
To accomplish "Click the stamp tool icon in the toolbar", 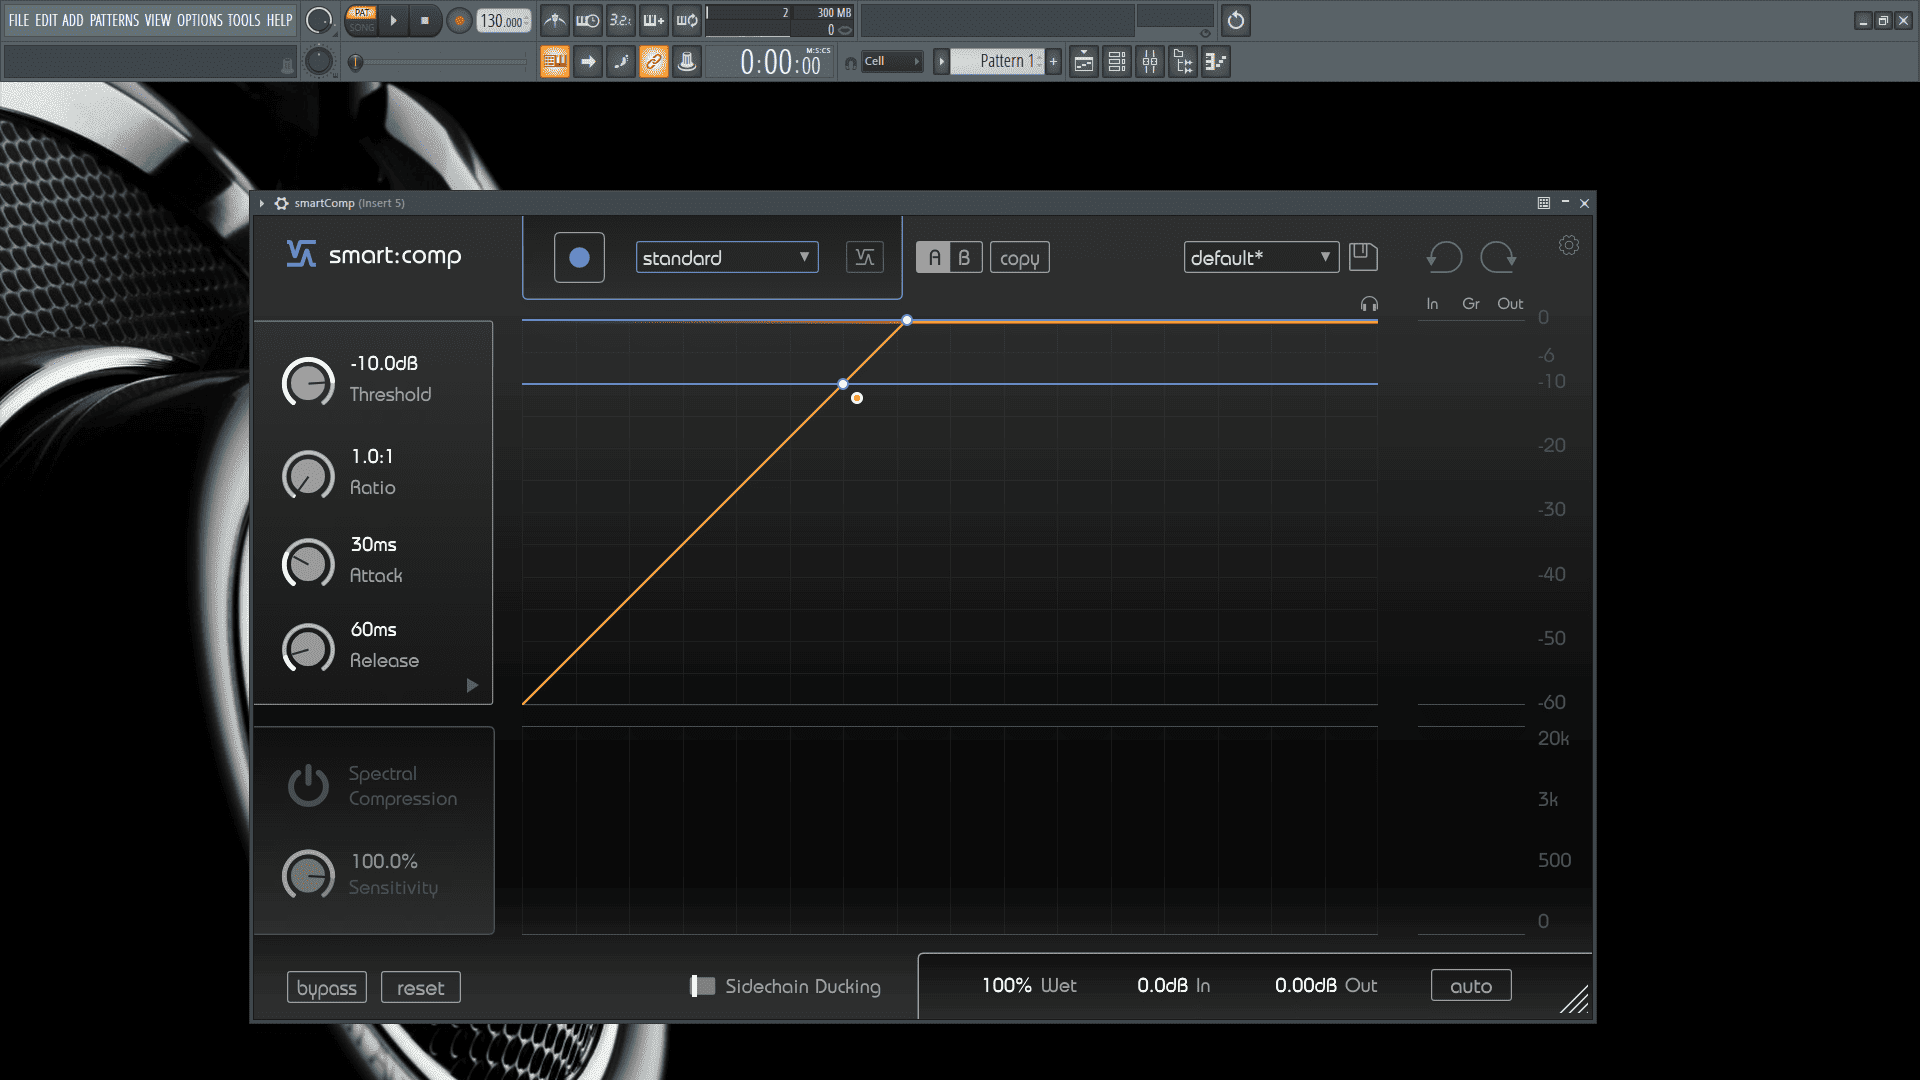I will tap(687, 62).
